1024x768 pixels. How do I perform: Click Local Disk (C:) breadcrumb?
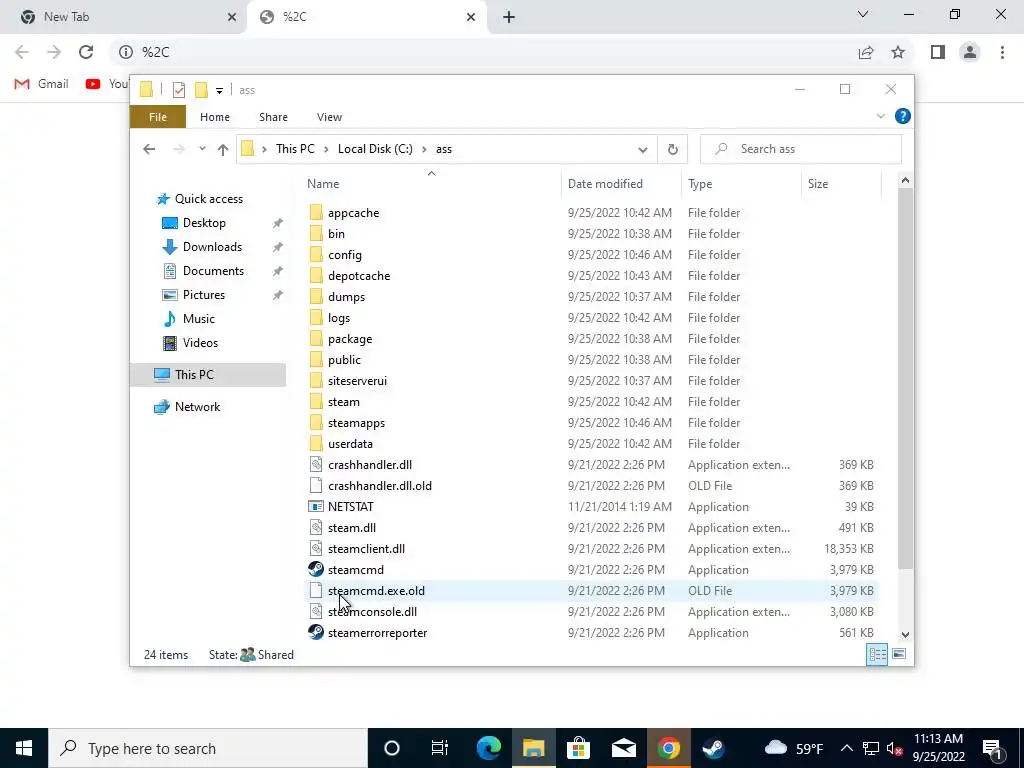click(x=375, y=150)
